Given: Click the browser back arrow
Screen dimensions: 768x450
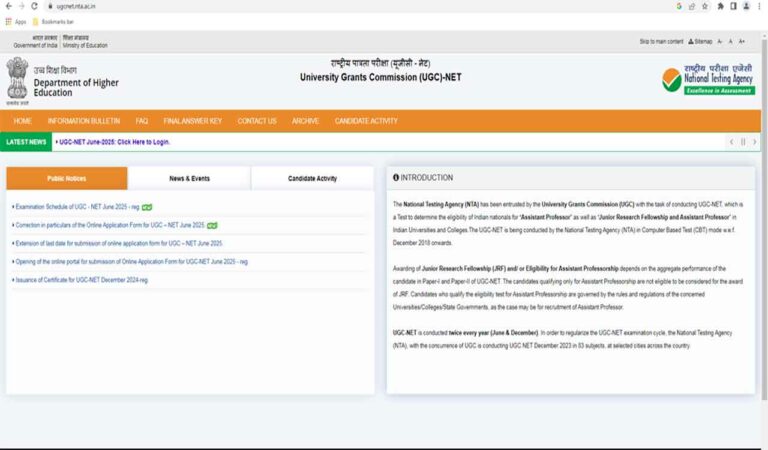Looking at the screenshot, I should click(x=8, y=6).
